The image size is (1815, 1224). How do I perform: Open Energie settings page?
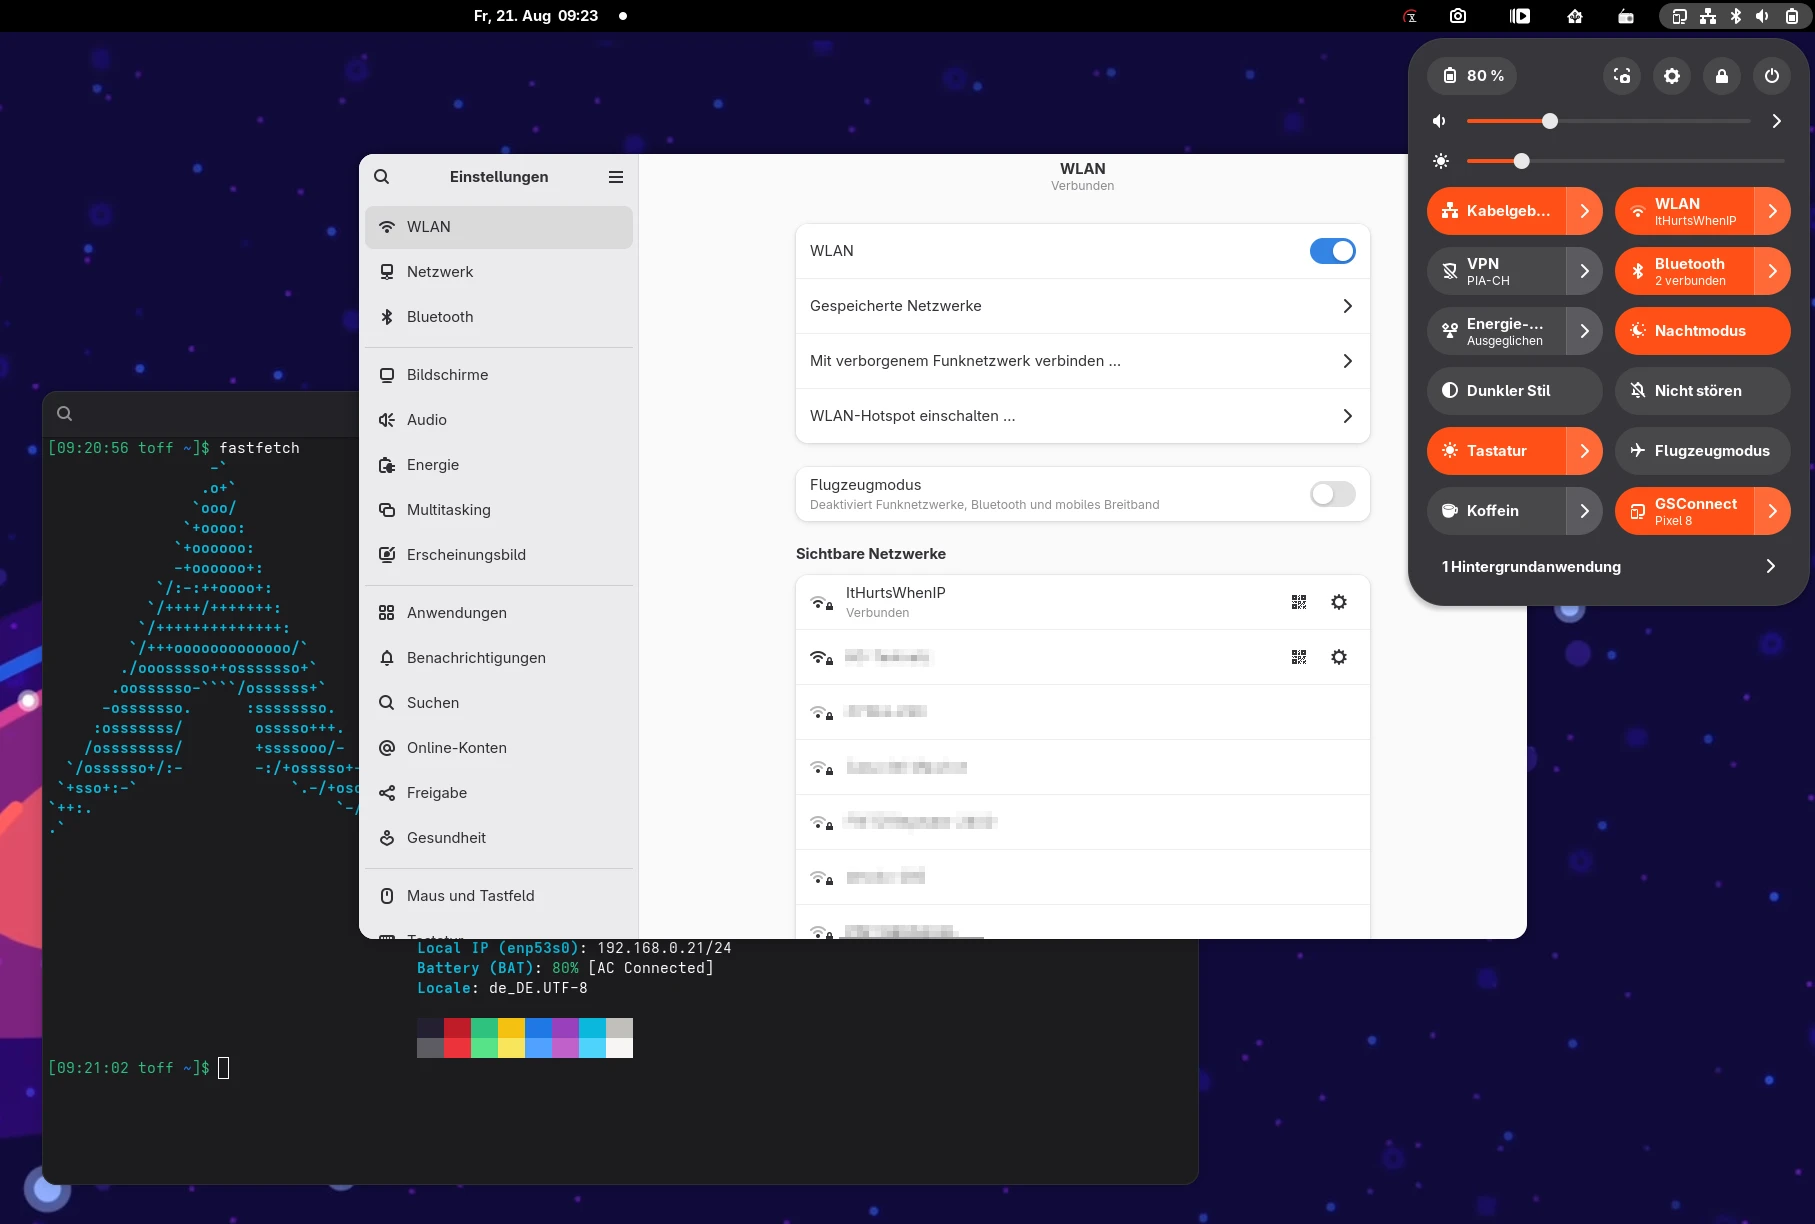pyautogui.click(x=499, y=465)
